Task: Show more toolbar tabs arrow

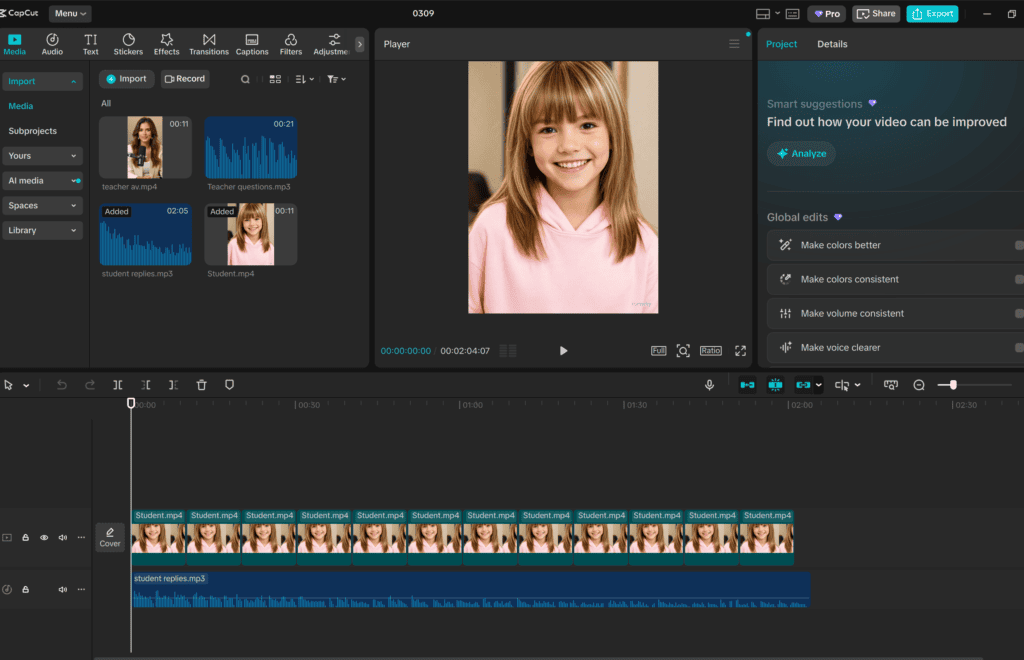Action: coord(359,44)
